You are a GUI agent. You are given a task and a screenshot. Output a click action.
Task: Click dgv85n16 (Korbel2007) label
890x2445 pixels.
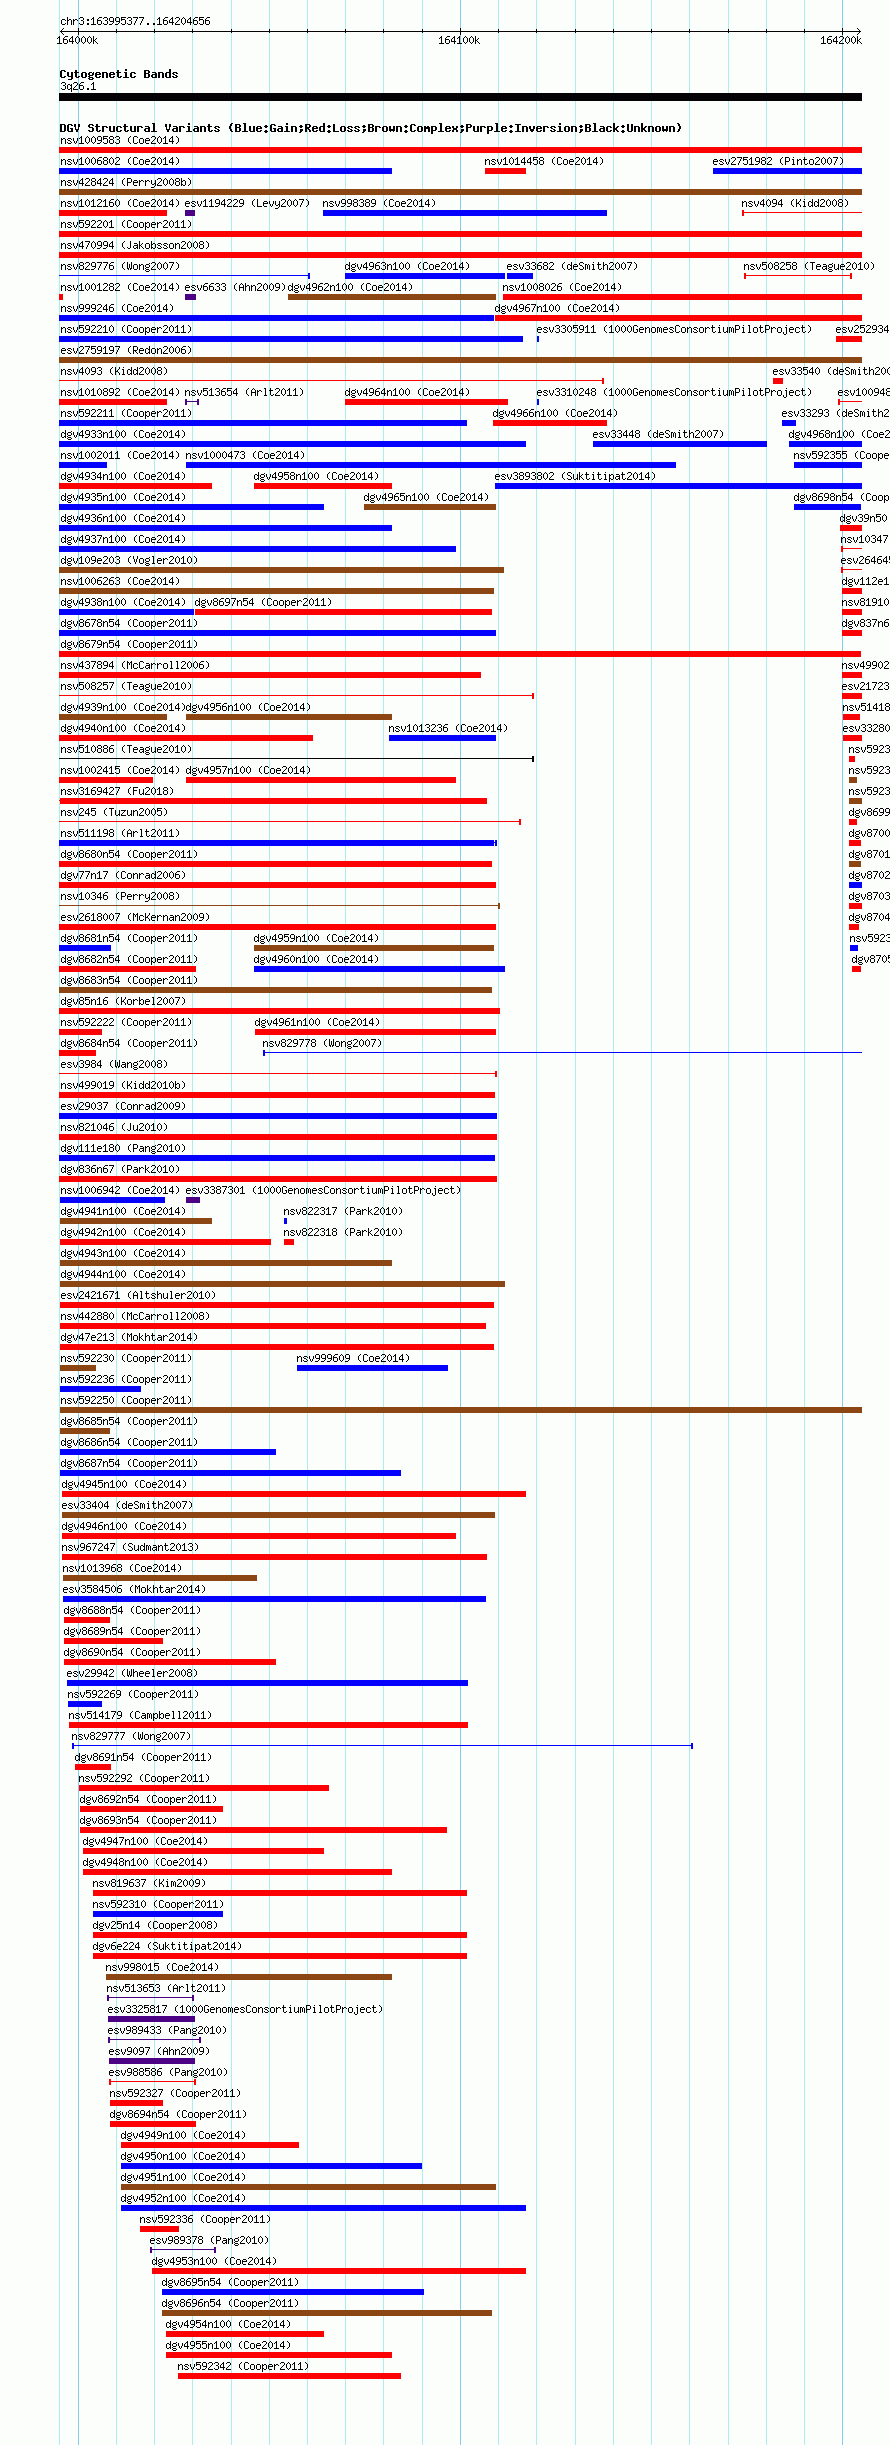pyautogui.click(x=123, y=1001)
